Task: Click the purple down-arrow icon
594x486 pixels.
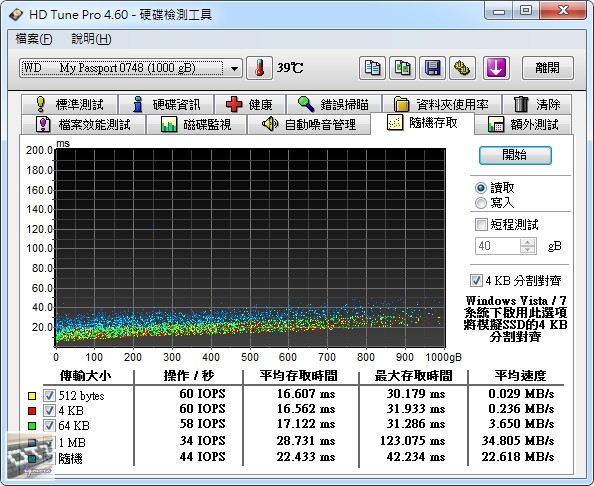Action: (496, 68)
